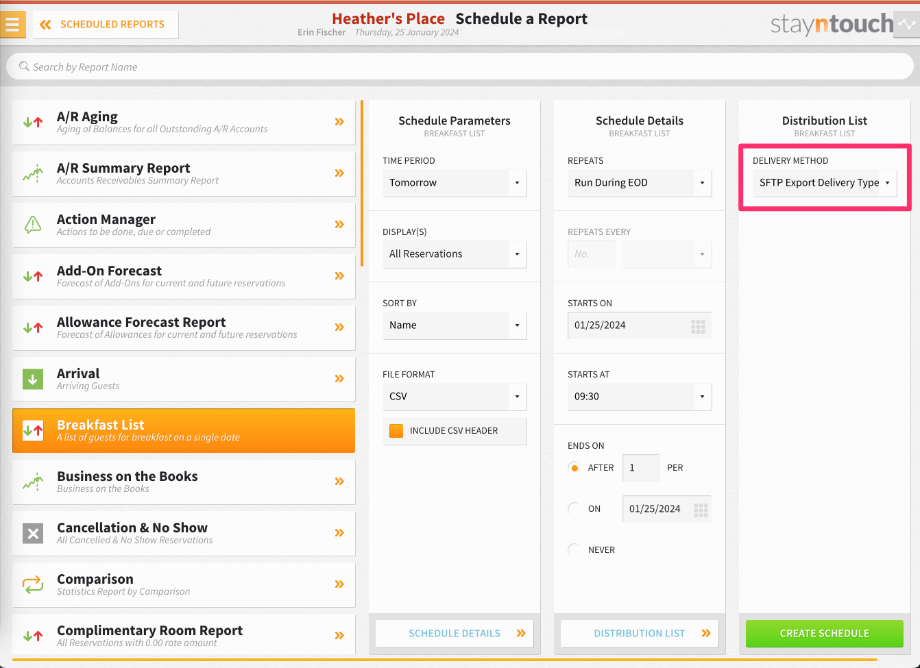Click chevron arrows on Complimentary Room Report row

pyautogui.click(x=339, y=636)
